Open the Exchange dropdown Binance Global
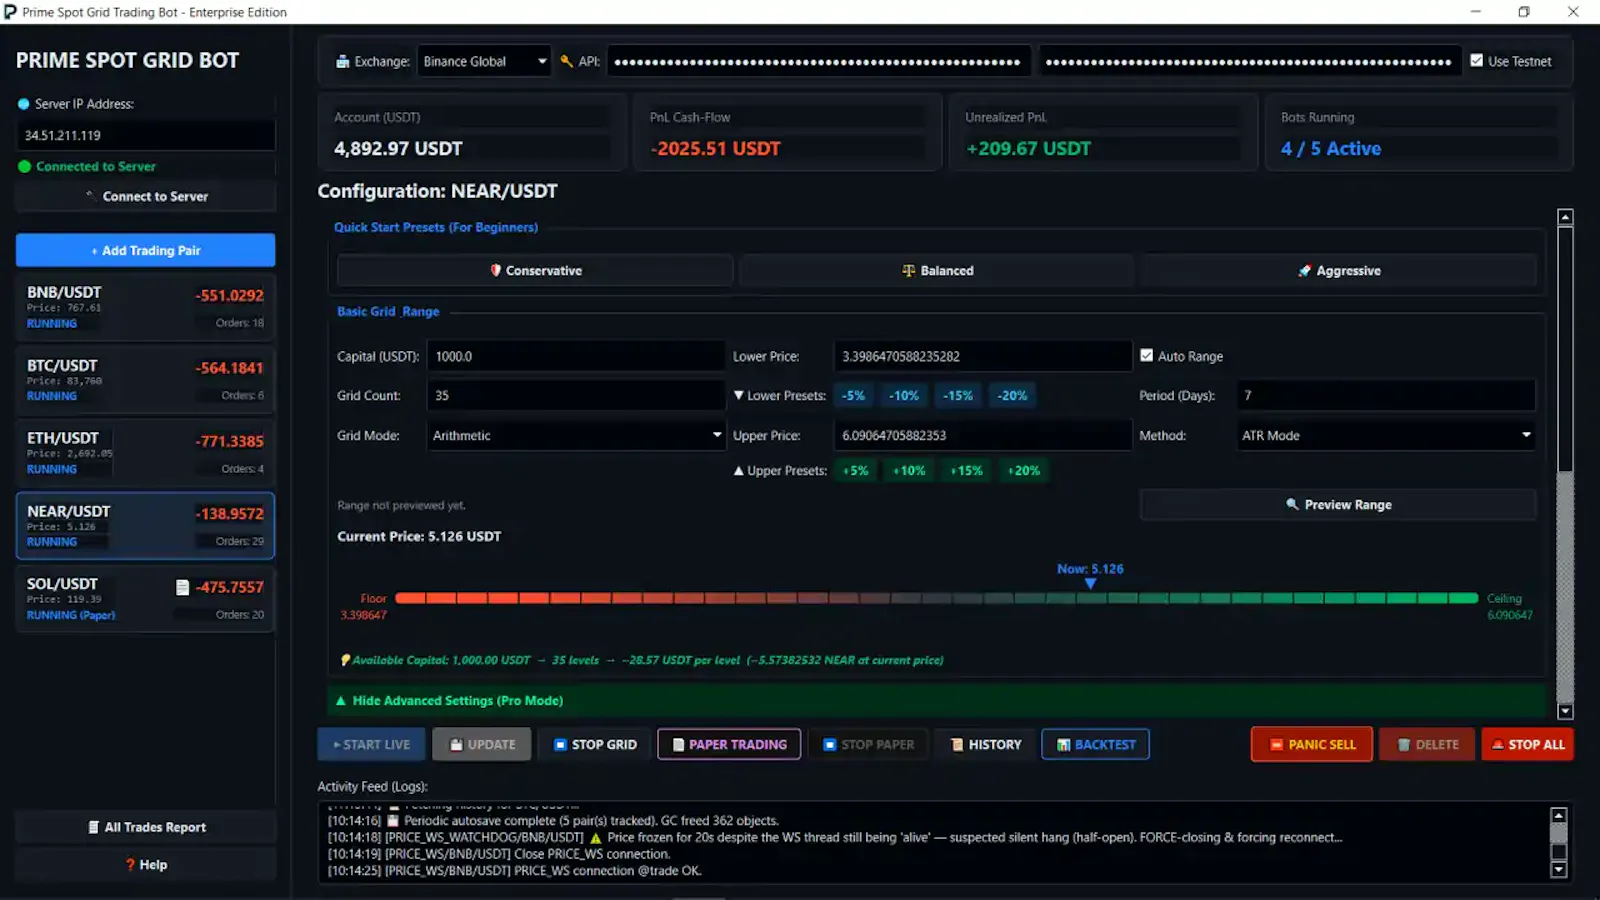The width and height of the screenshot is (1600, 900). (484, 61)
